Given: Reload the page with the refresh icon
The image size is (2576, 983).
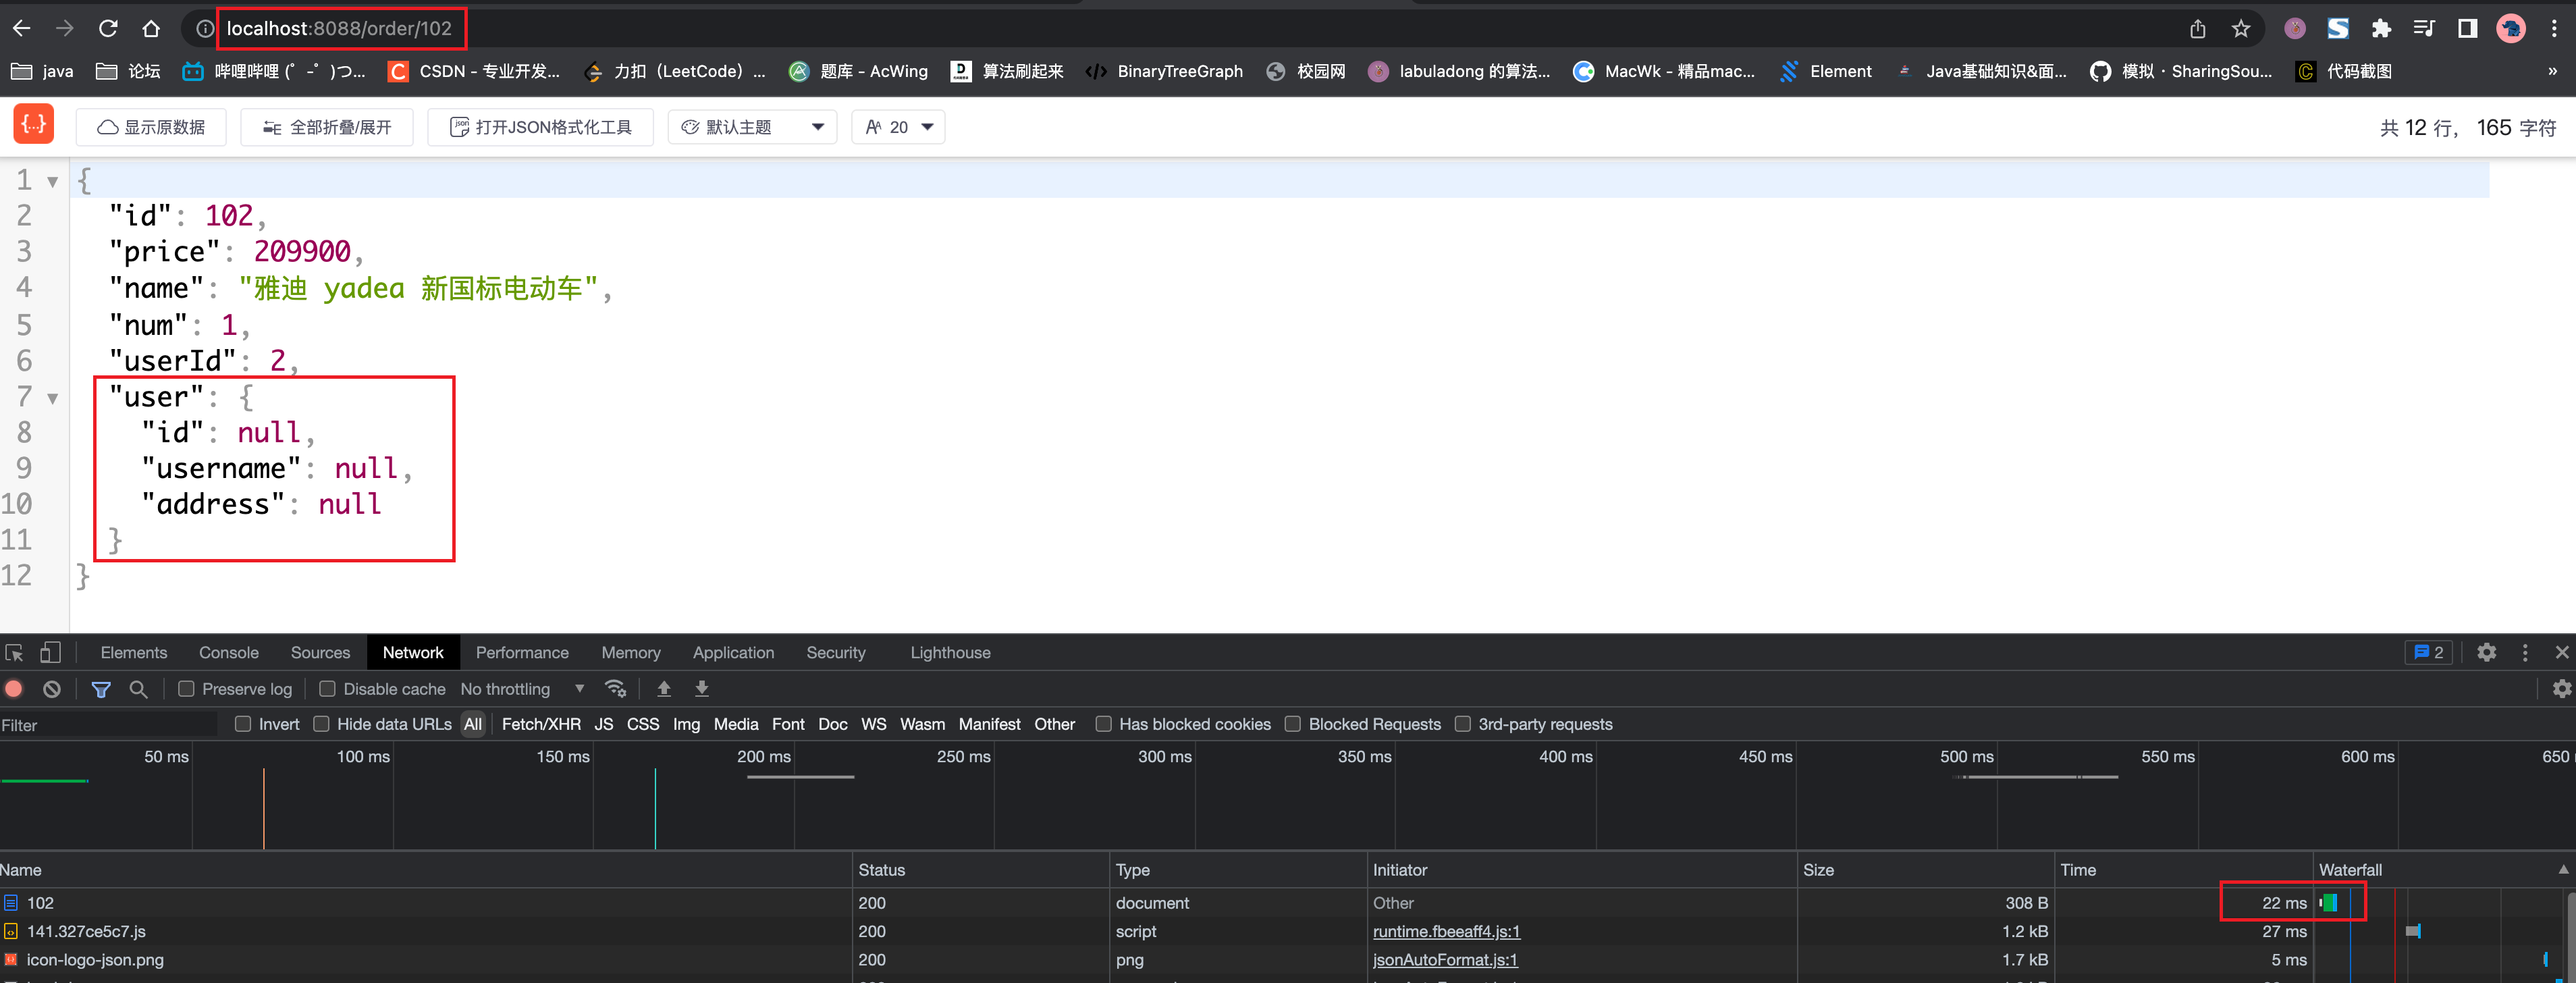Looking at the screenshot, I should [108, 28].
